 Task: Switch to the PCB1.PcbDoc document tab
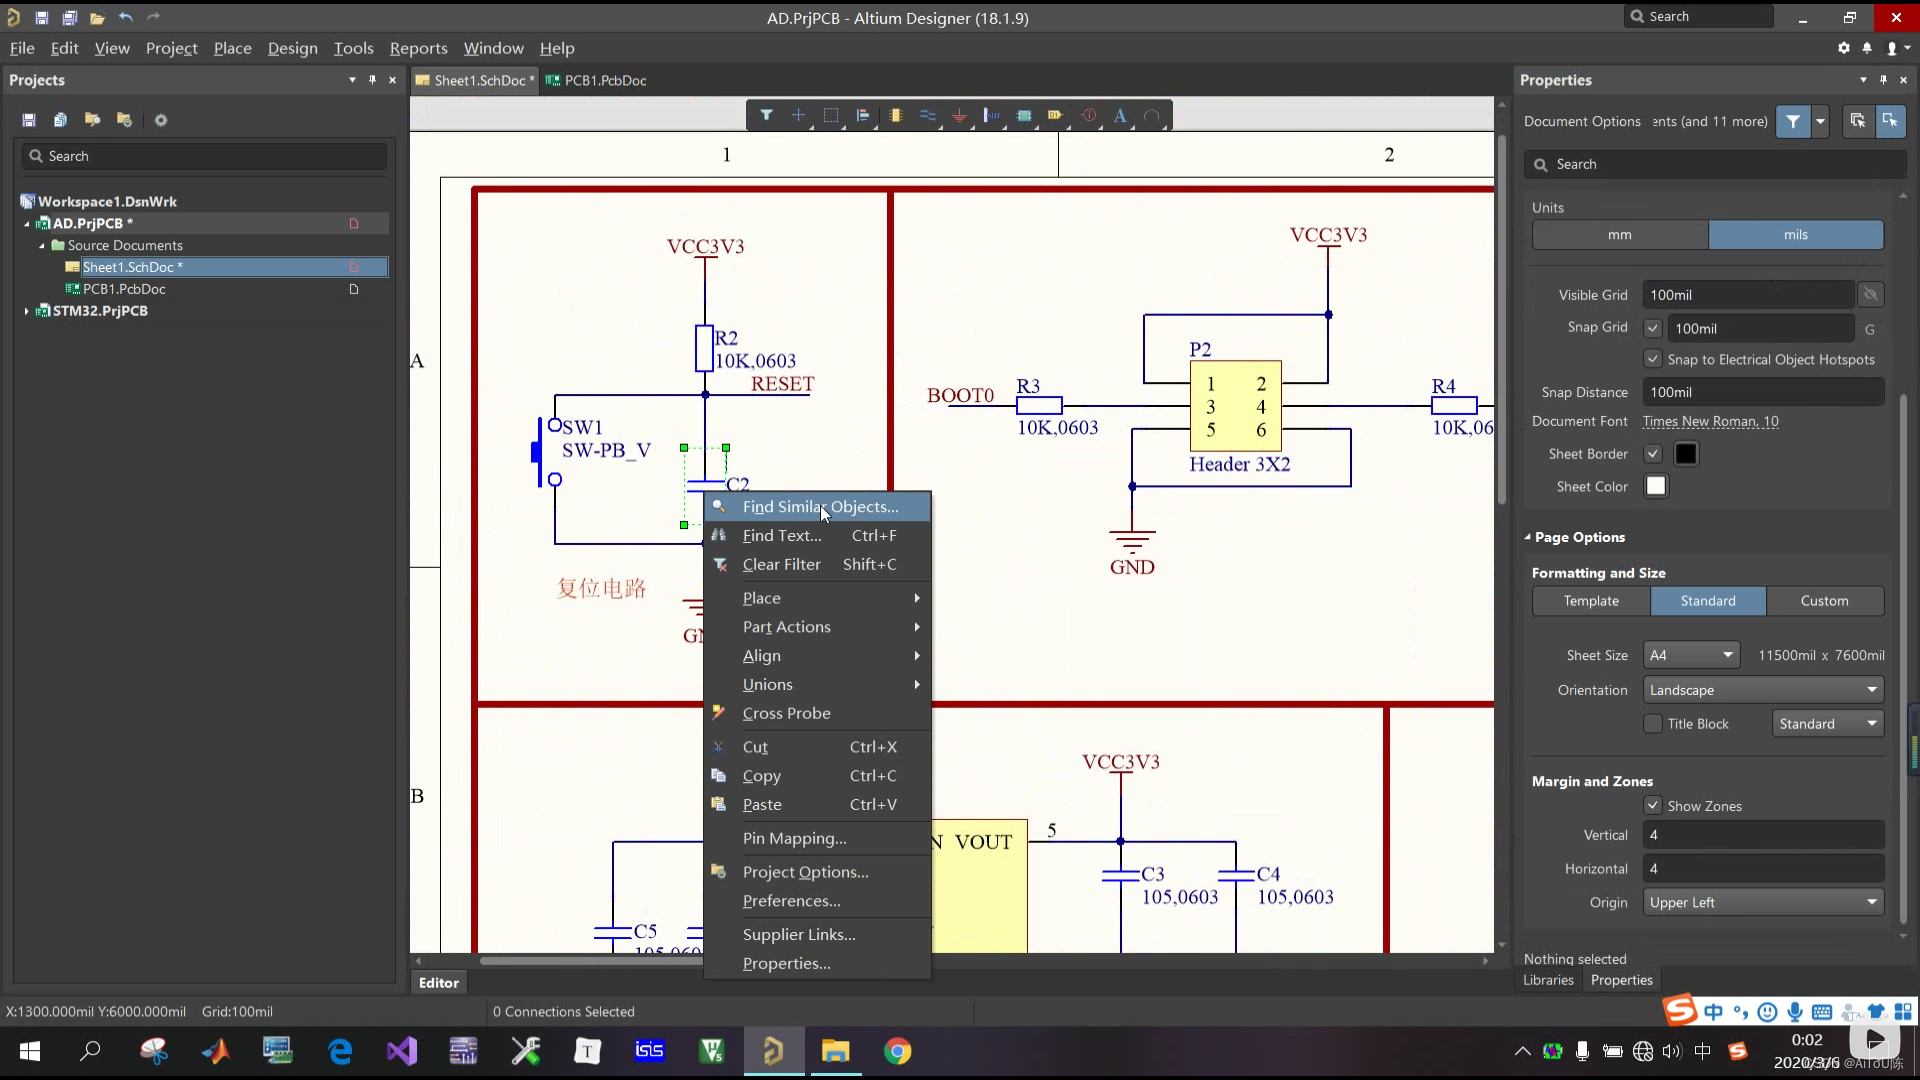(x=605, y=81)
